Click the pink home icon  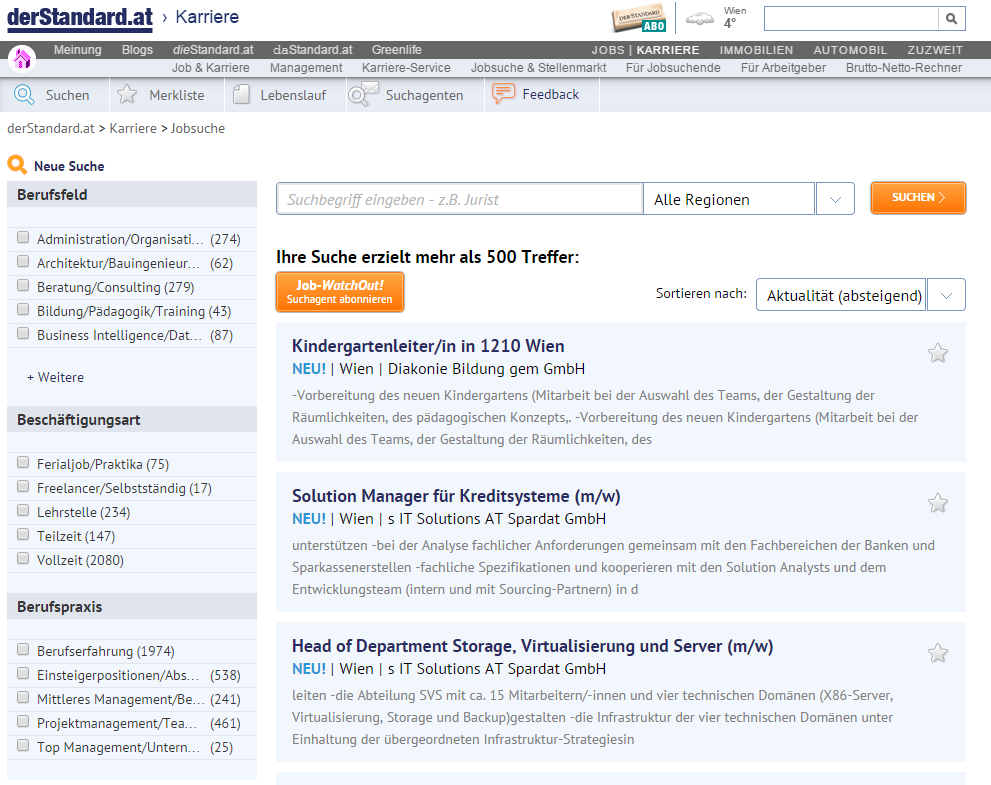21,59
